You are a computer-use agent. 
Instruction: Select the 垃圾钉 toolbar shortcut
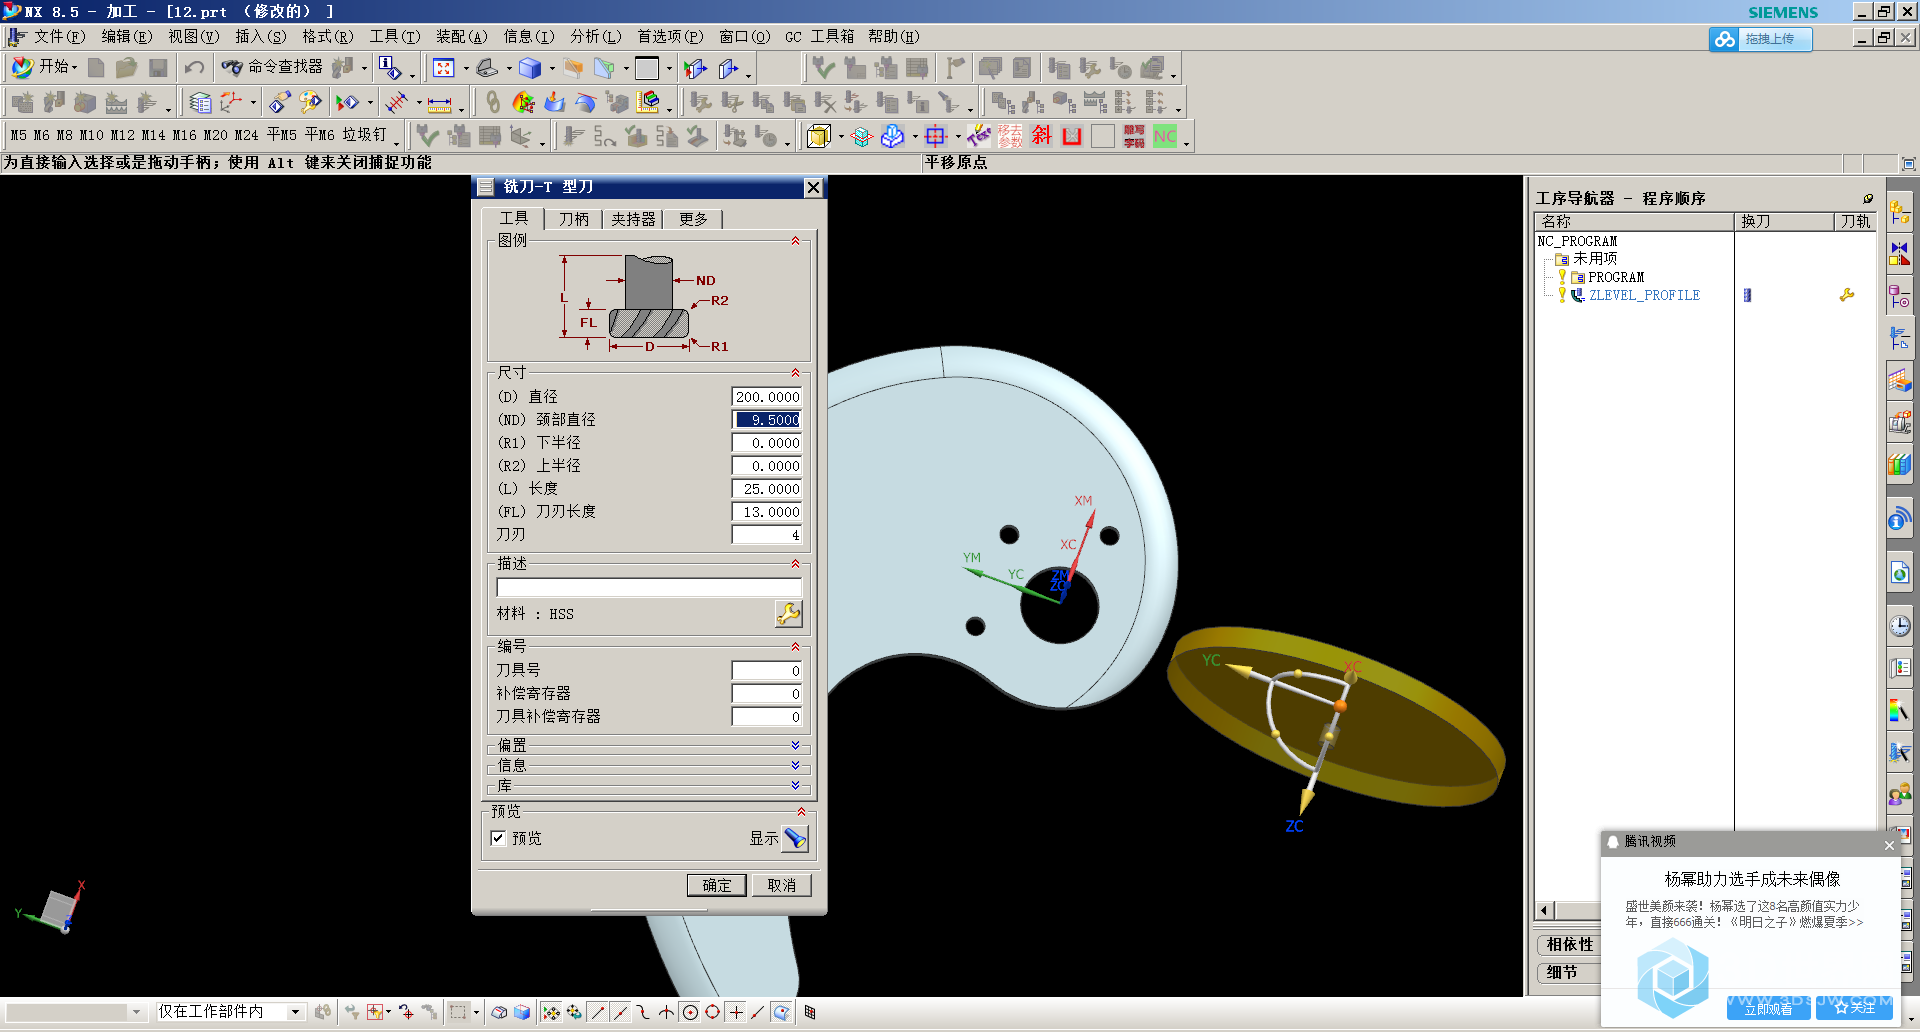tap(364, 135)
